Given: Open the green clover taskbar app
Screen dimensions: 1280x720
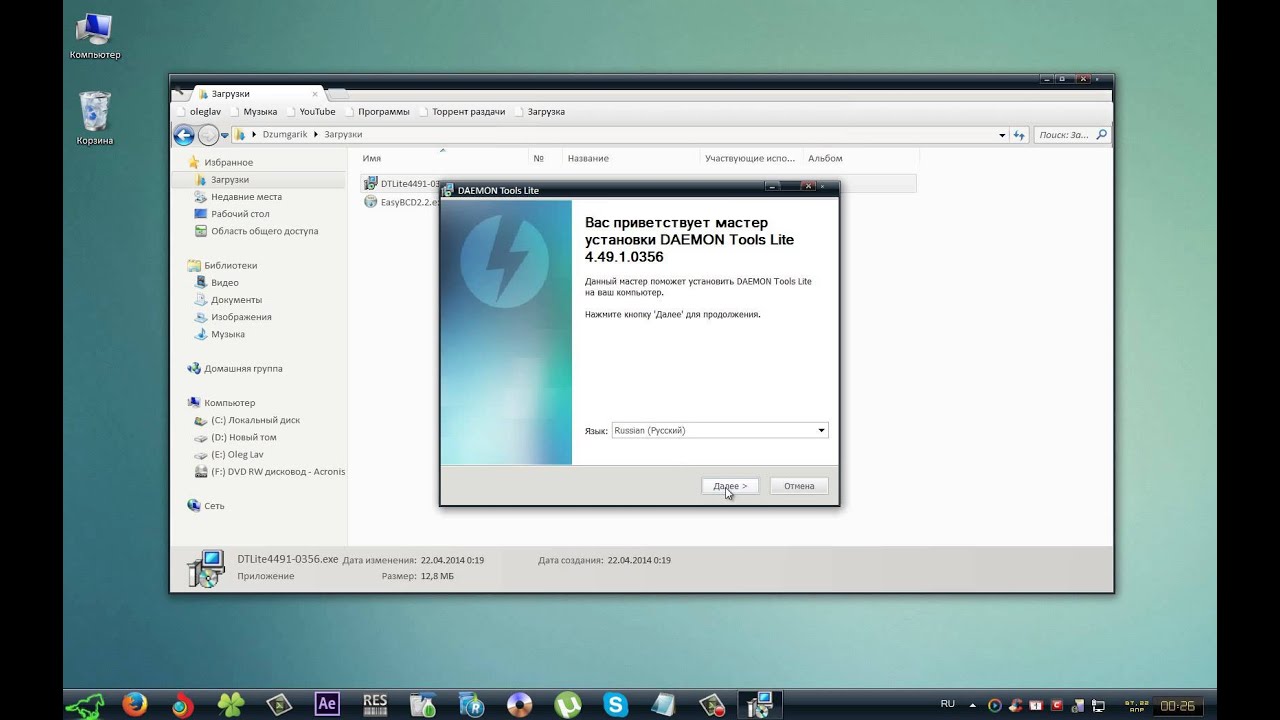Looking at the screenshot, I should (231, 704).
